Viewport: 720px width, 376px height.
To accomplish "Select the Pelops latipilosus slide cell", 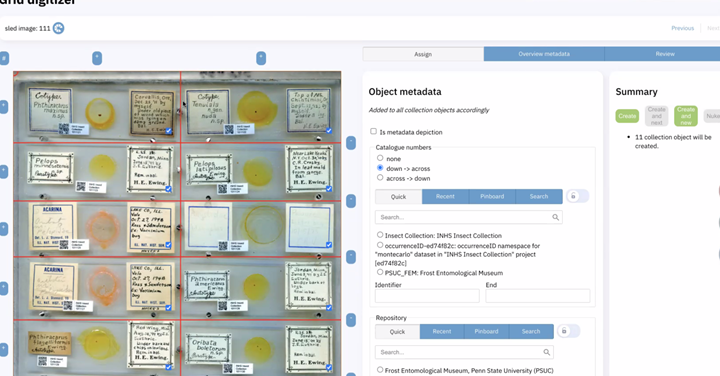I will click(x=261, y=172).
